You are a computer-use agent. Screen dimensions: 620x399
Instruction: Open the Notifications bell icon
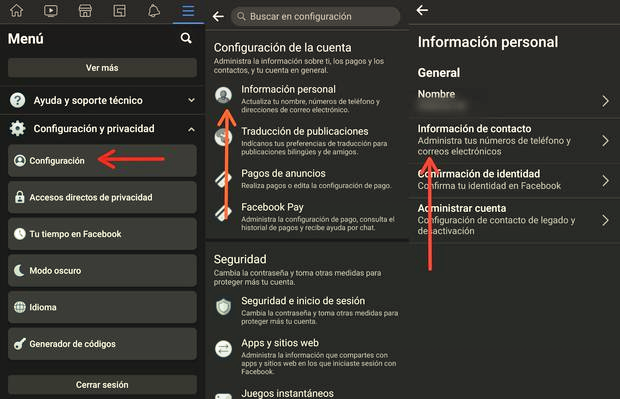154,11
